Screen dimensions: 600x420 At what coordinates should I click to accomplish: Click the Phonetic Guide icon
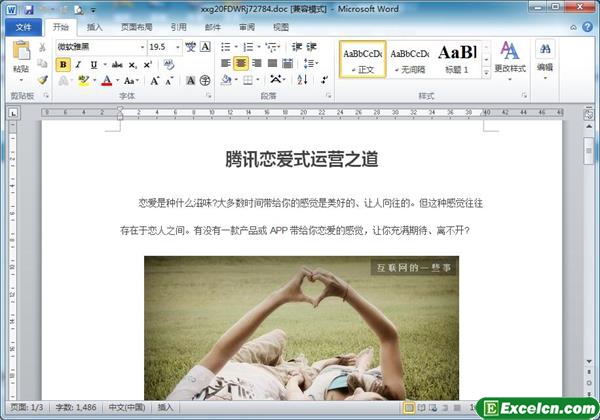coord(190,47)
